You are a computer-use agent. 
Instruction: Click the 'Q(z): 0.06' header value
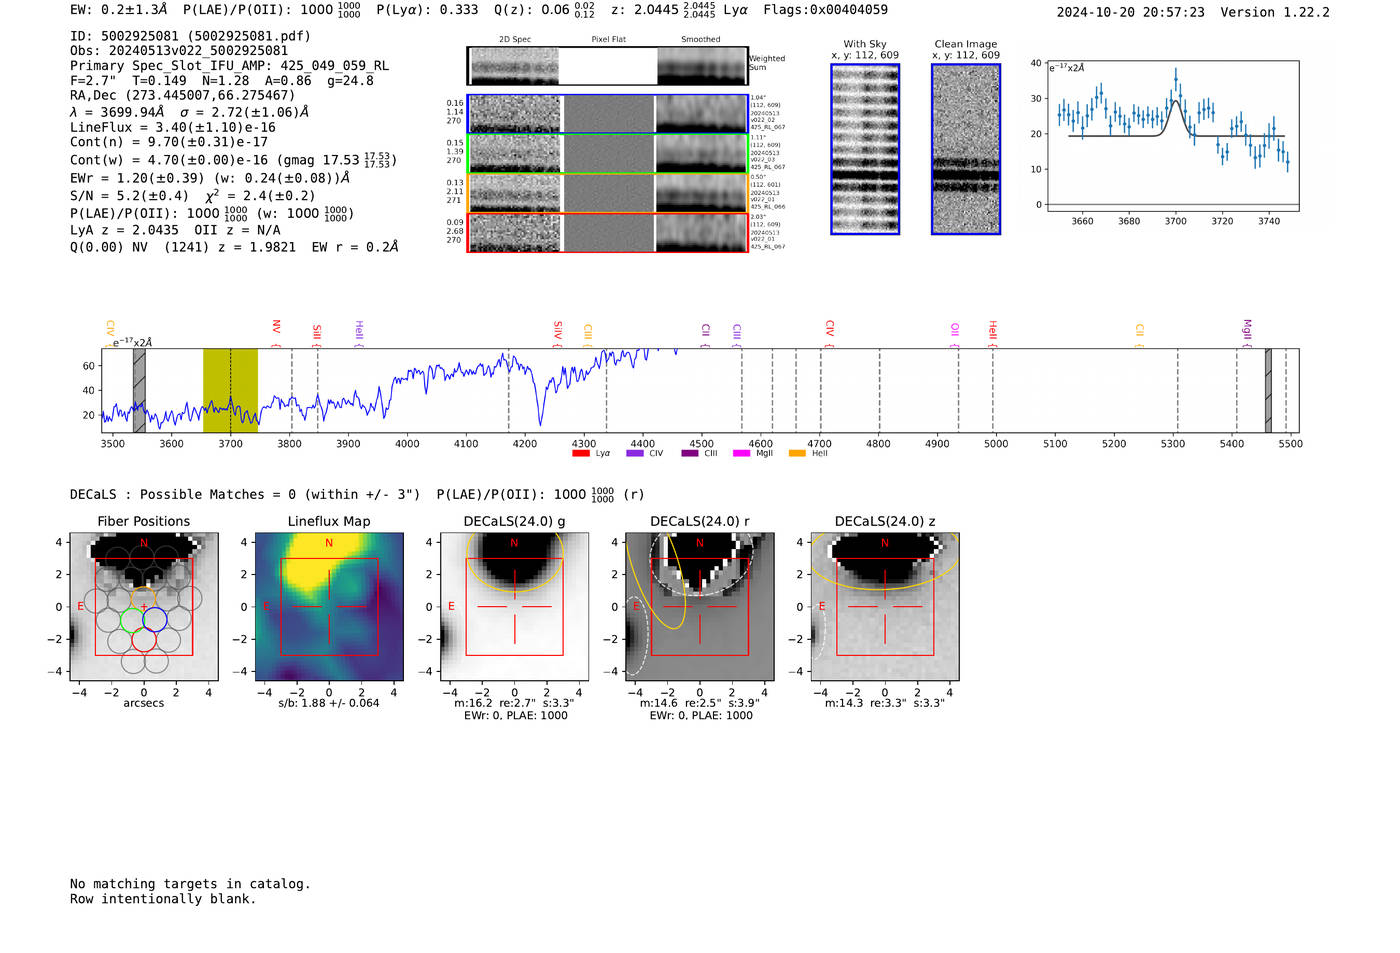(546, 10)
